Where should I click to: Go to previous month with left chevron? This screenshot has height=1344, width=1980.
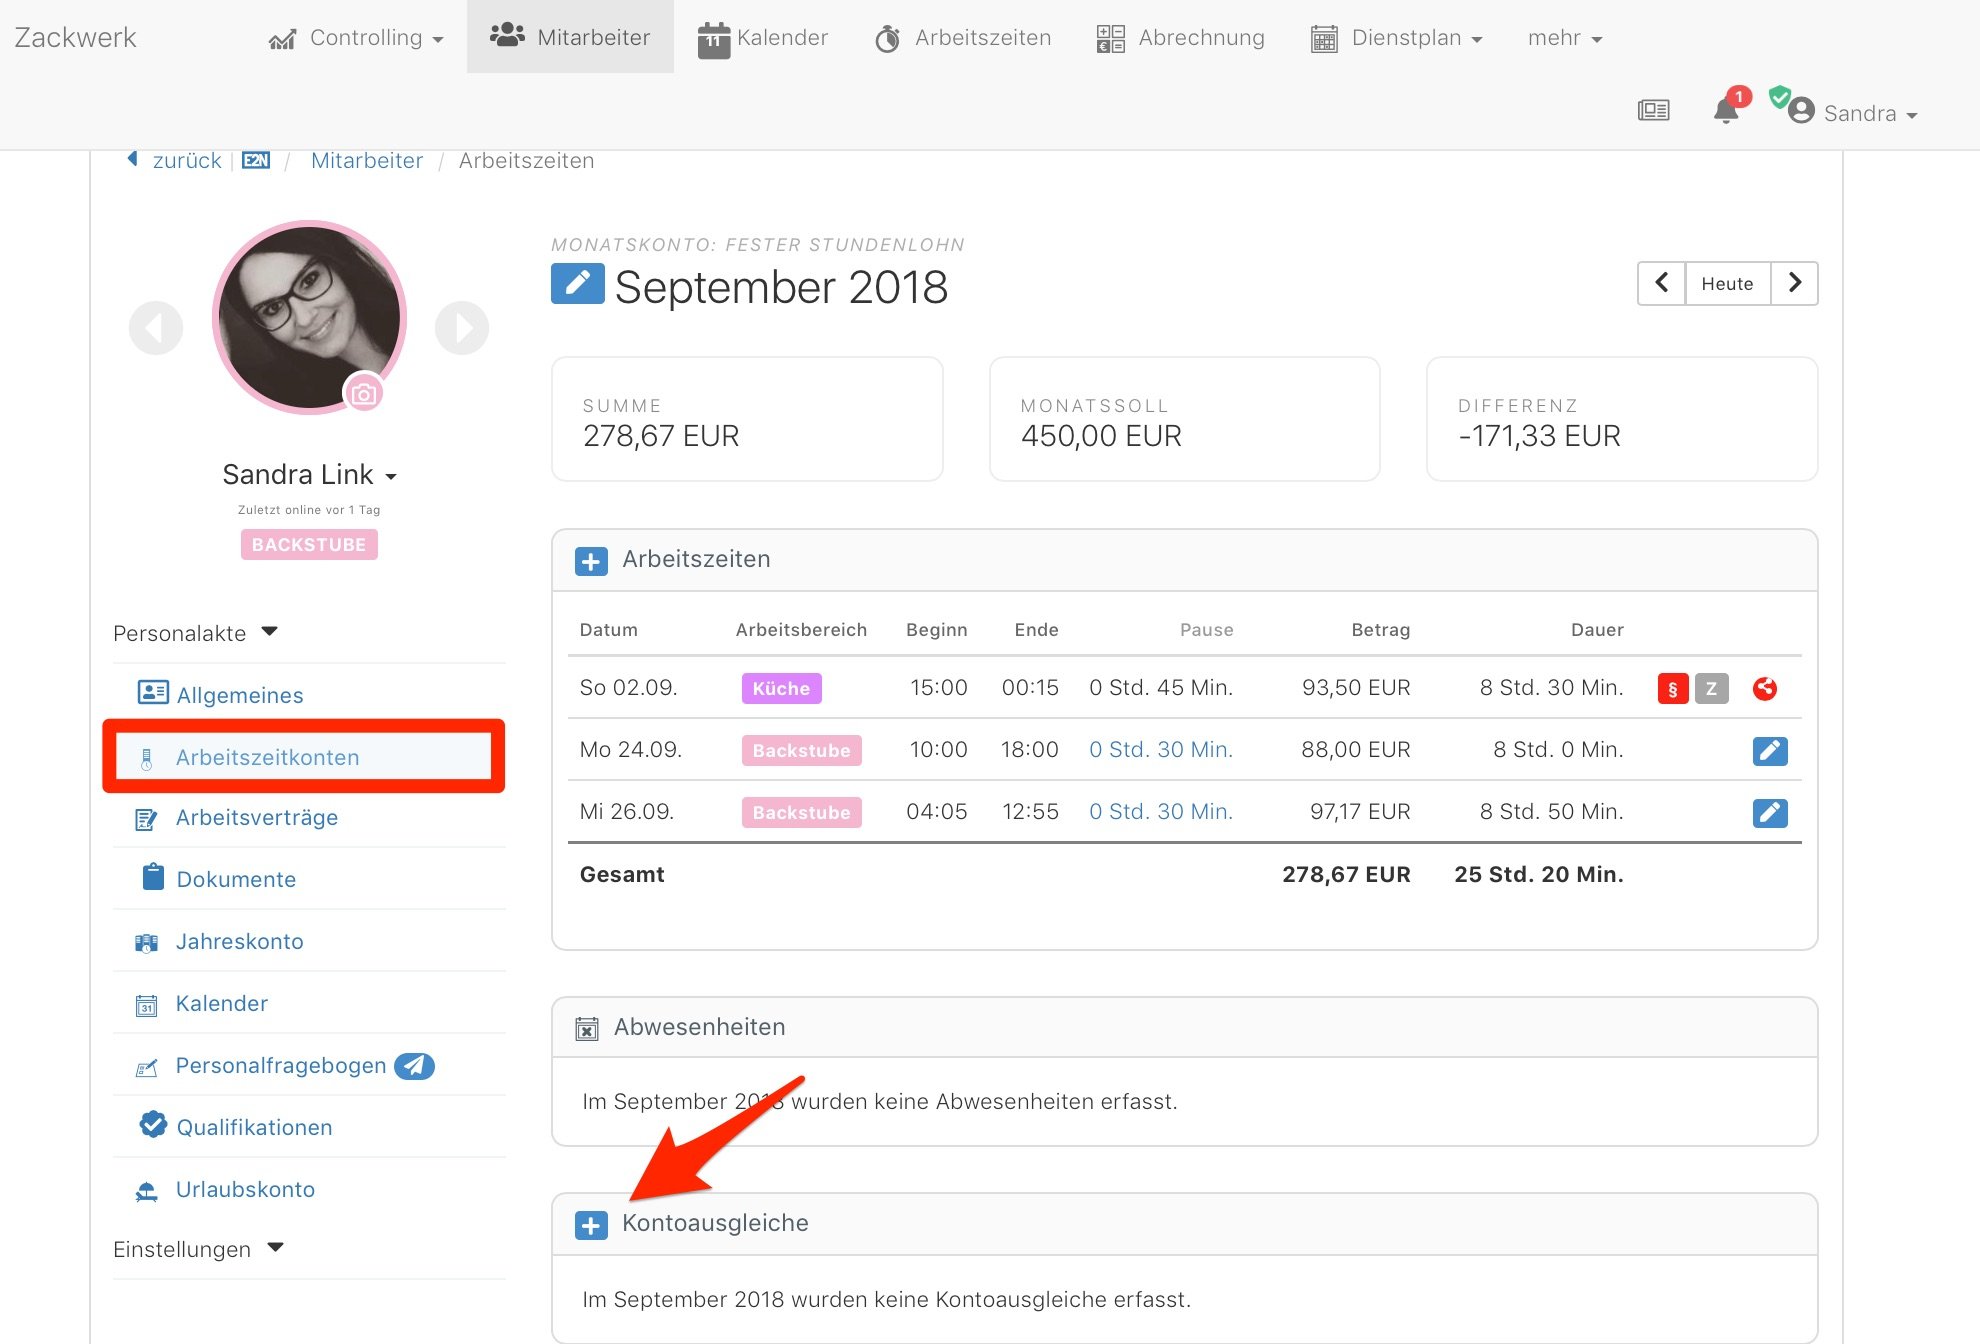click(x=1661, y=283)
